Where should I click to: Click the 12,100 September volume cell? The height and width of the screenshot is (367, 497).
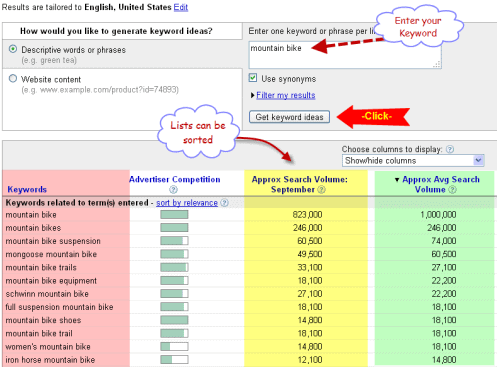[310, 360]
